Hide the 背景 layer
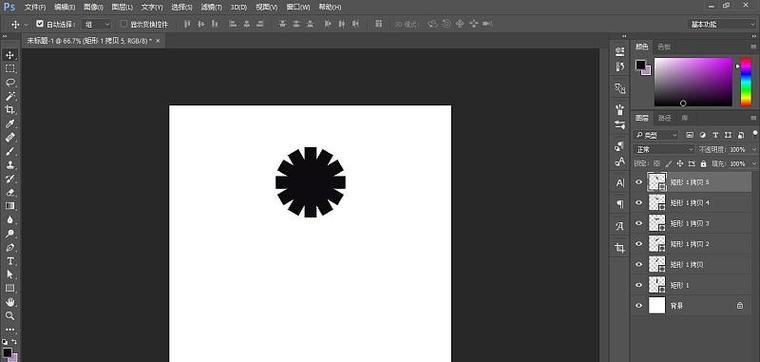The image size is (760, 362). (639, 306)
